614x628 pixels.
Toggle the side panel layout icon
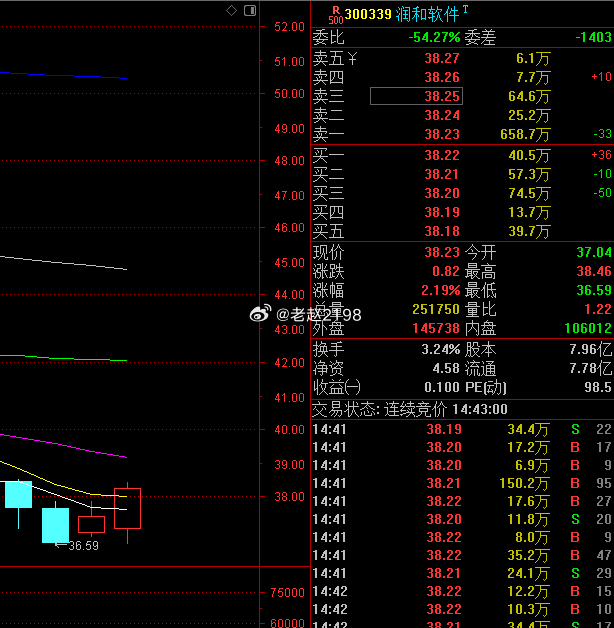250,10
